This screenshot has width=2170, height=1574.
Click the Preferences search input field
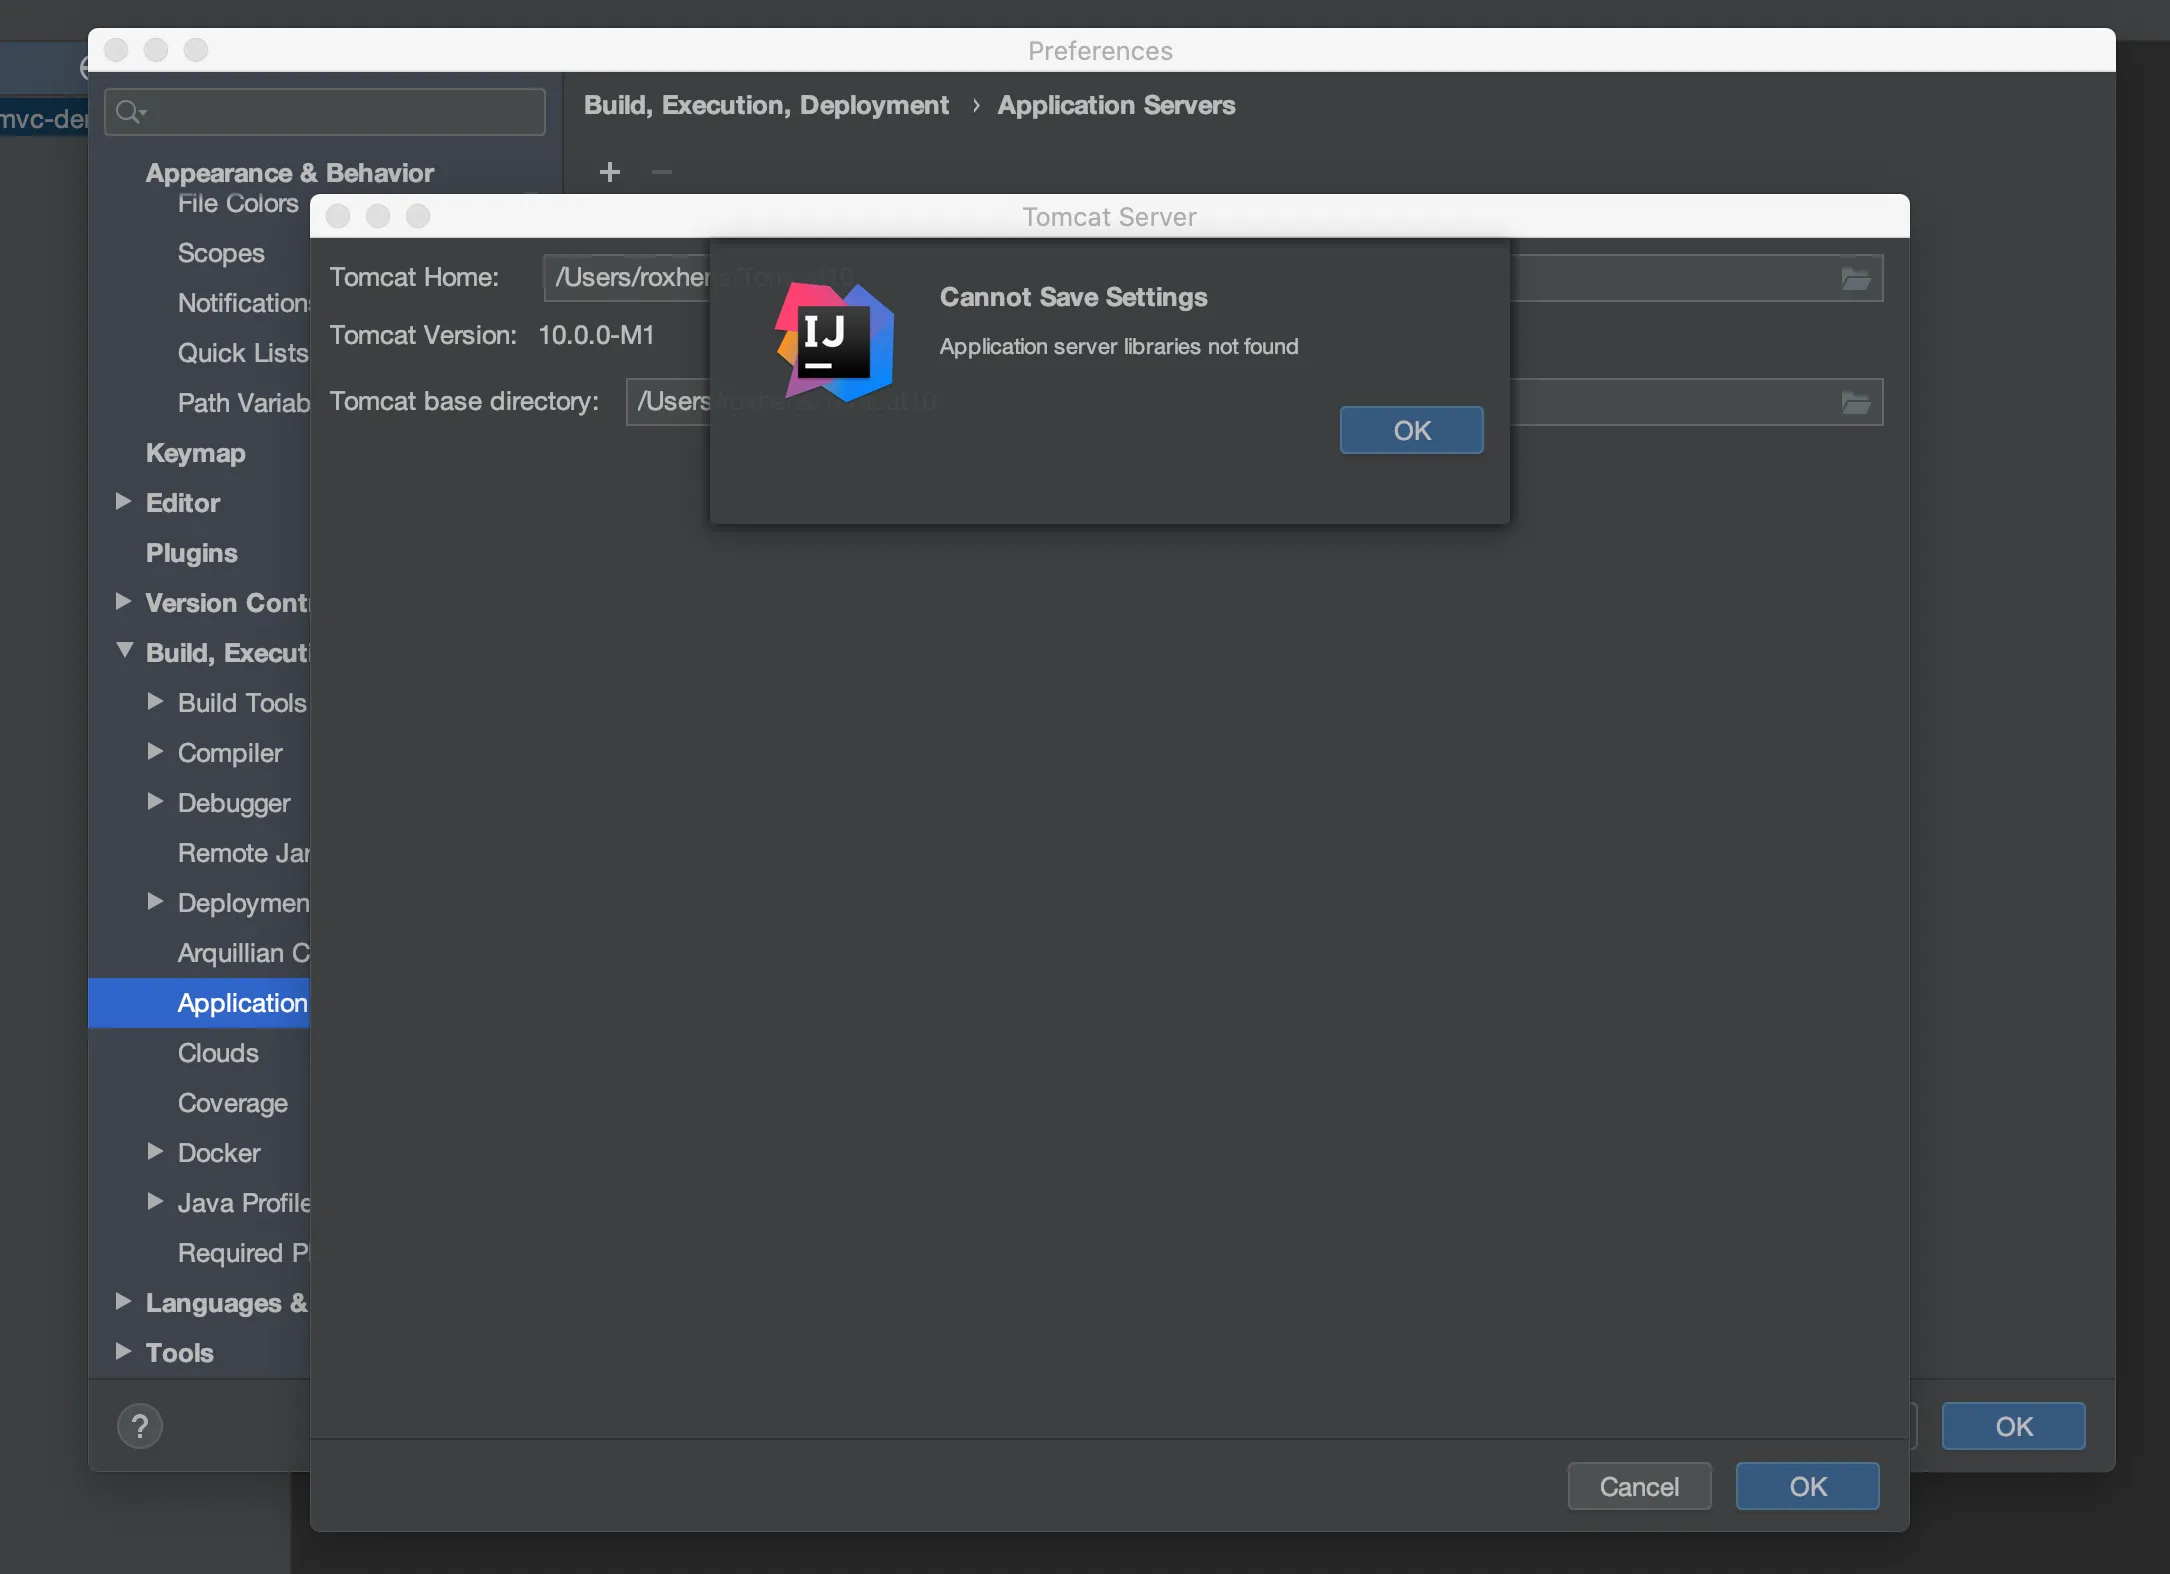[x=340, y=112]
